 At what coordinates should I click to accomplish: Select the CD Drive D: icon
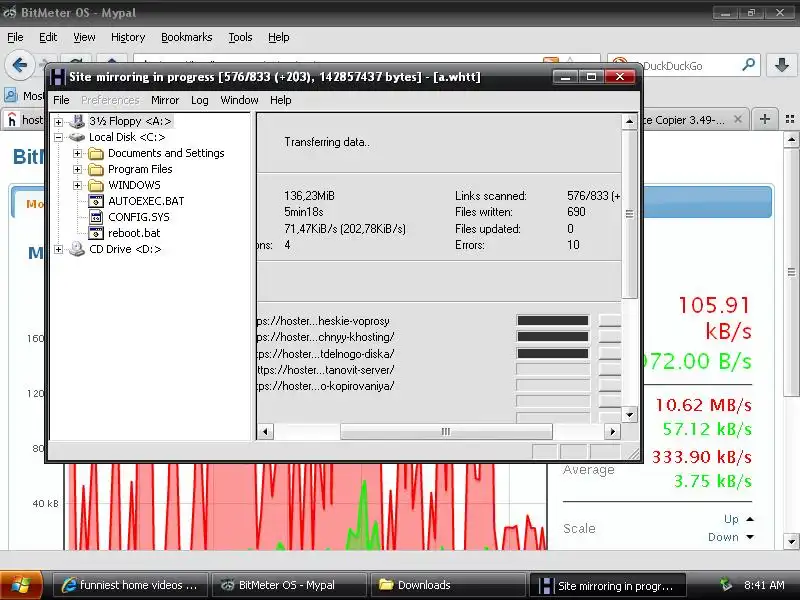(x=77, y=249)
